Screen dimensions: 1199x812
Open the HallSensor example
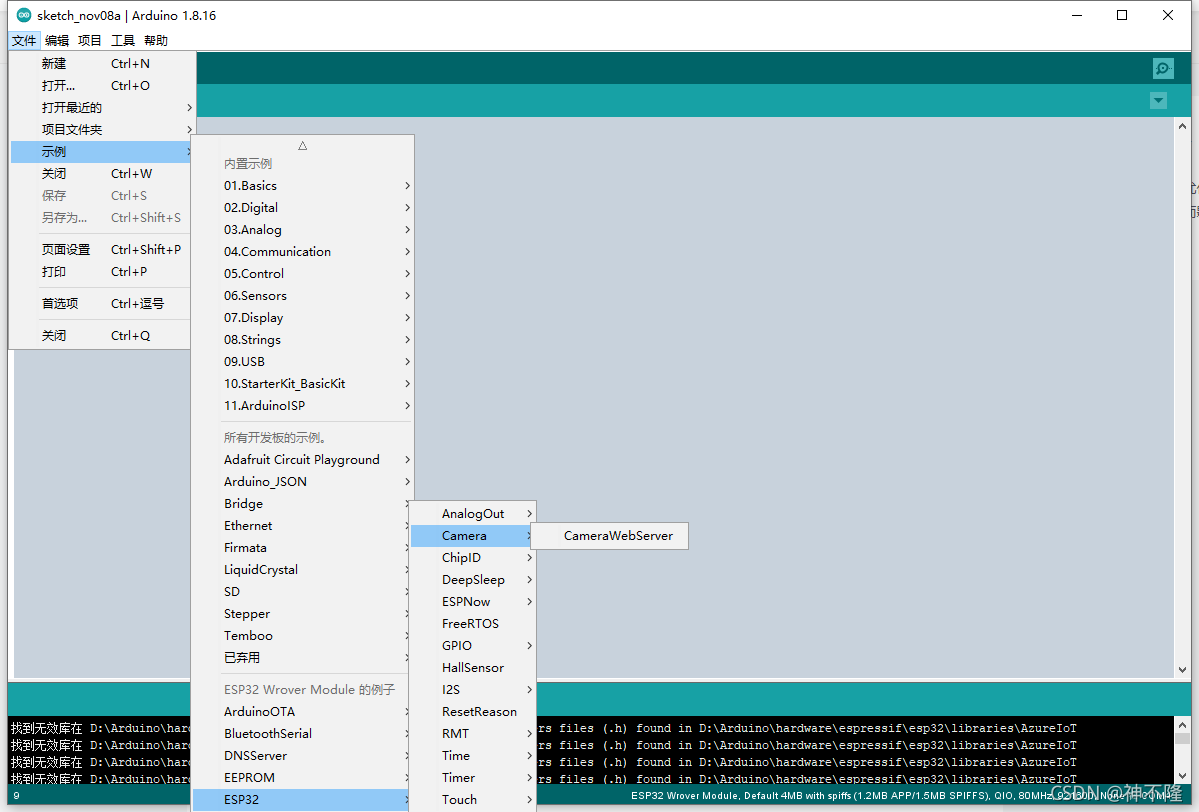473,667
